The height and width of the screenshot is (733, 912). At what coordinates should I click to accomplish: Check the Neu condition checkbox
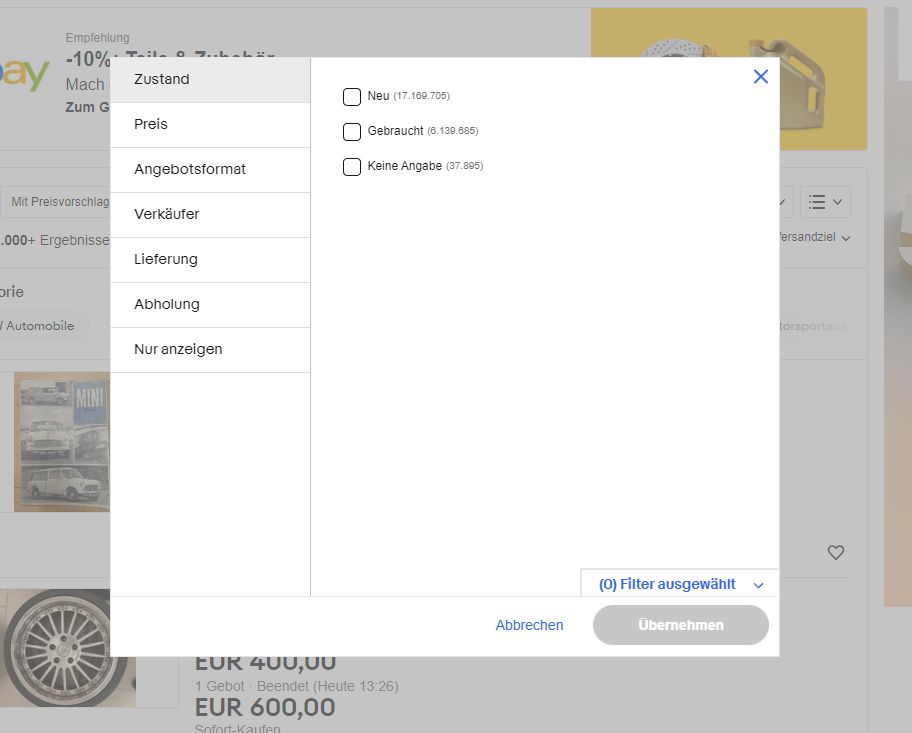[352, 97]
